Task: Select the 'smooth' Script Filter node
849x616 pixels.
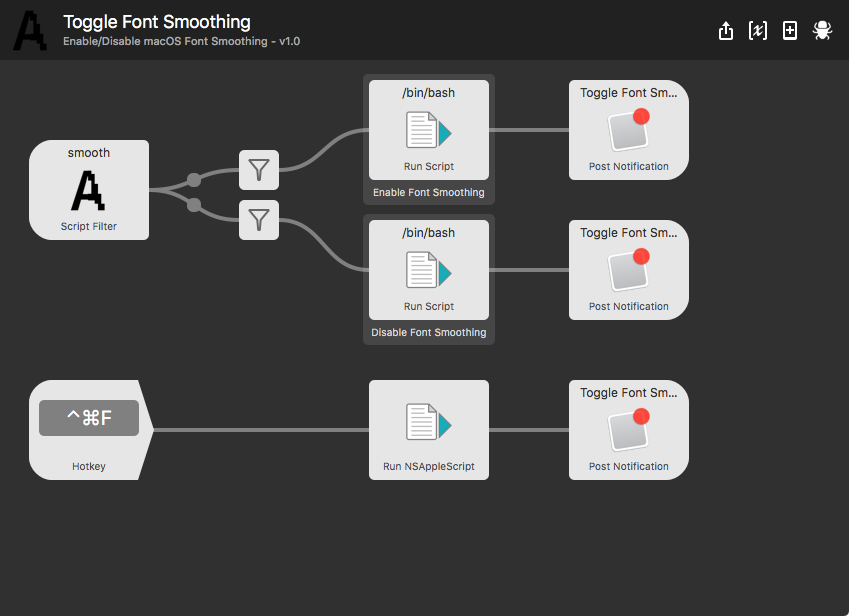Action: (x=89, y=190)
